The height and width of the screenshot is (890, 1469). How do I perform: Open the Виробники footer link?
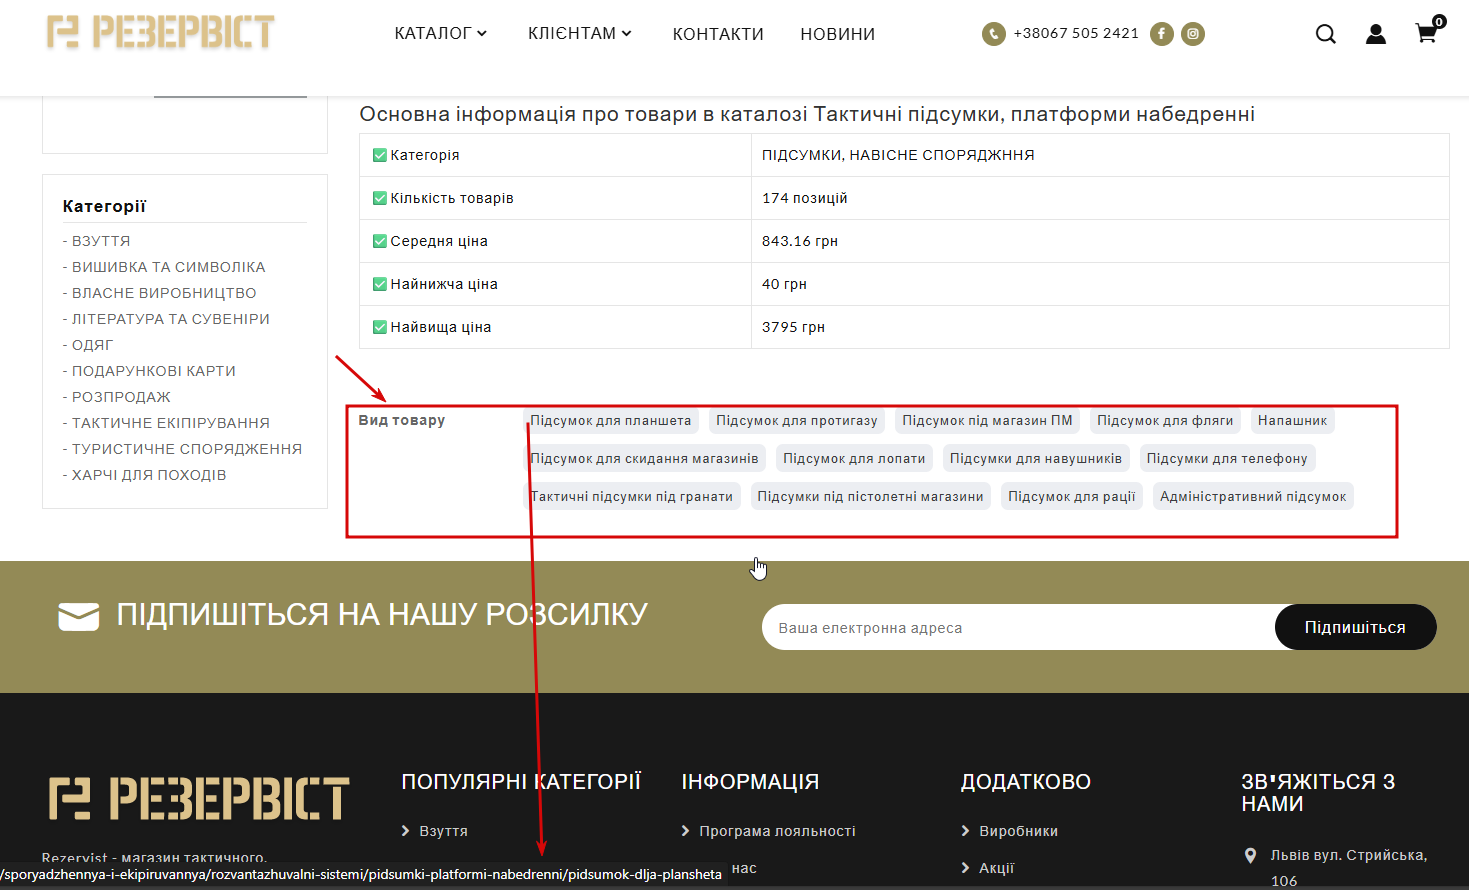pyautogui.click(x=1018, y=831)
